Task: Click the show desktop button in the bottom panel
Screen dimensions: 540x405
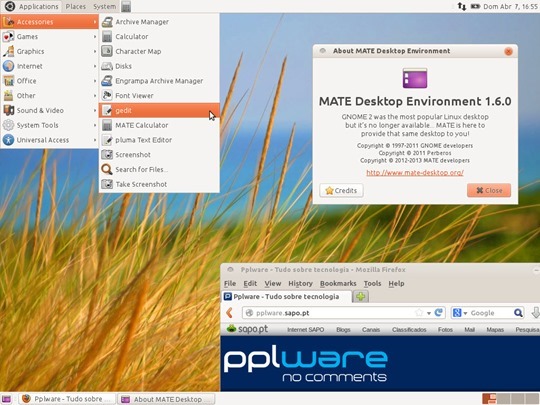Action: [x=7, y=399]
